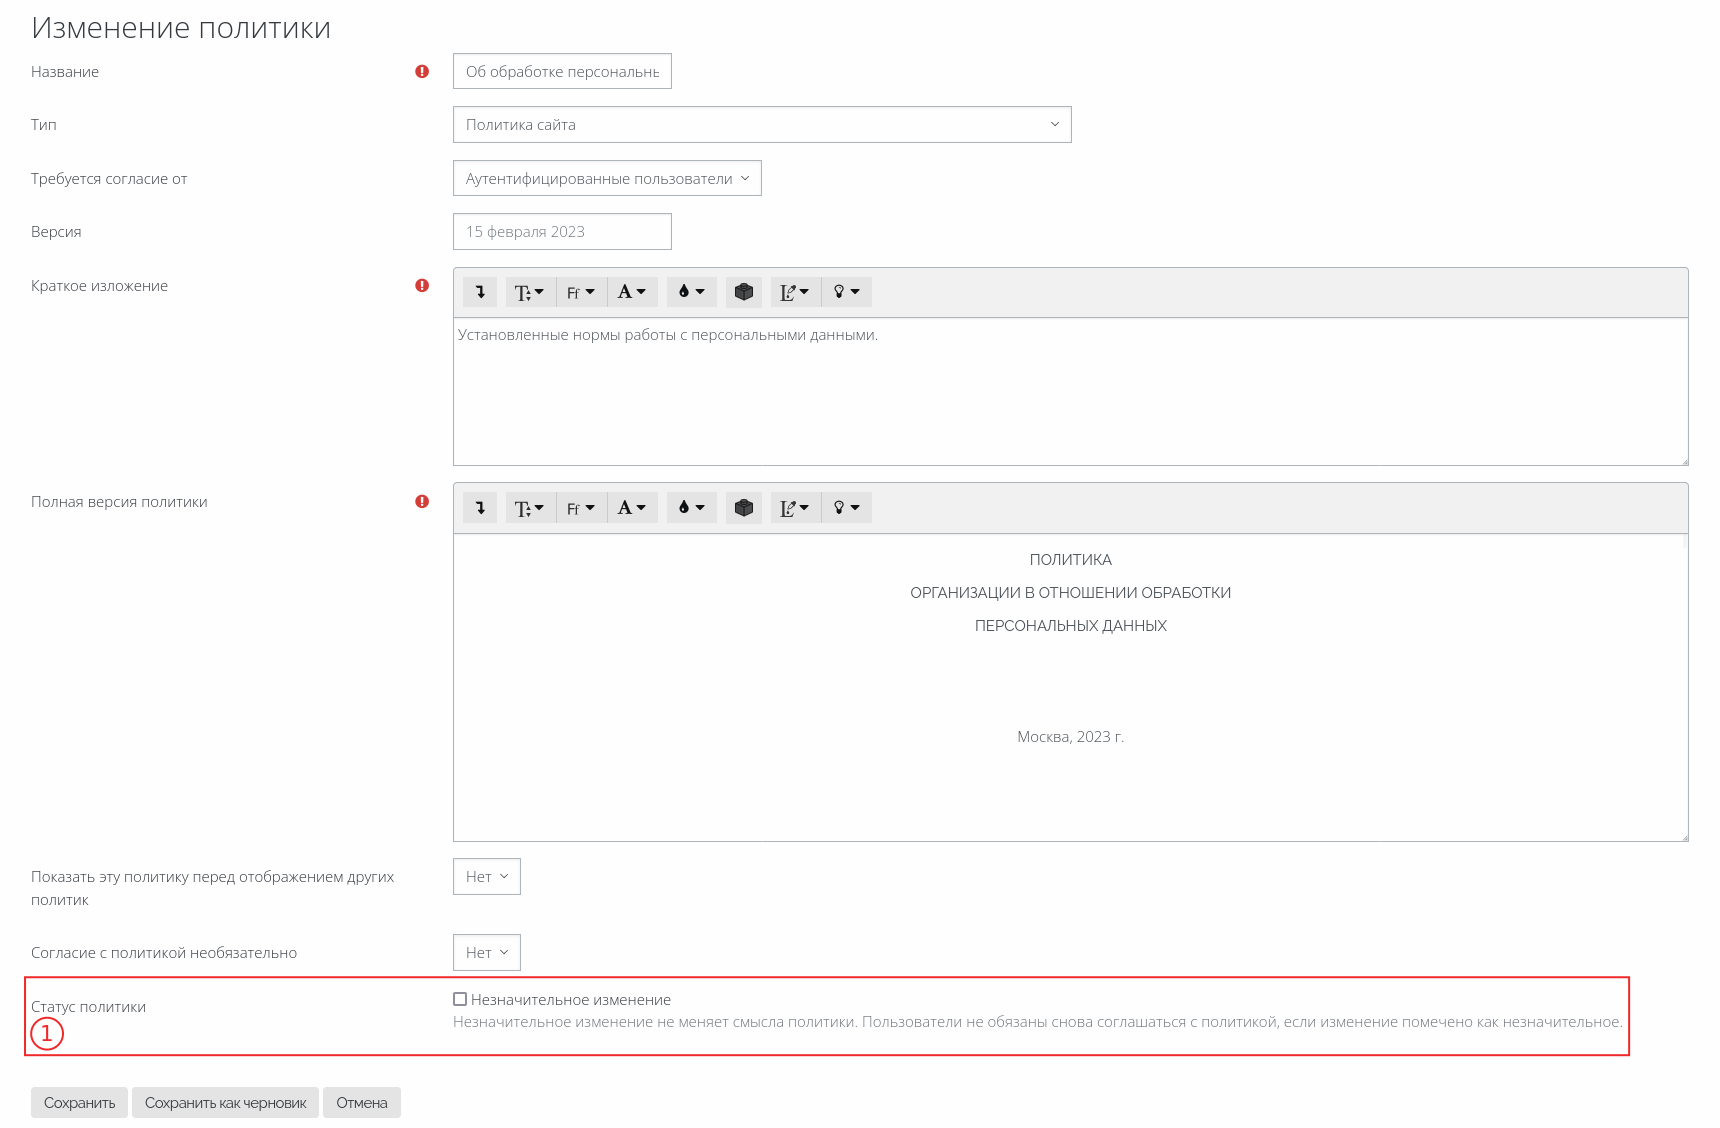Open droplet color menu in Полная версия editor
The width and height of the screenshot is (1720, 1128).
point(692,508)
